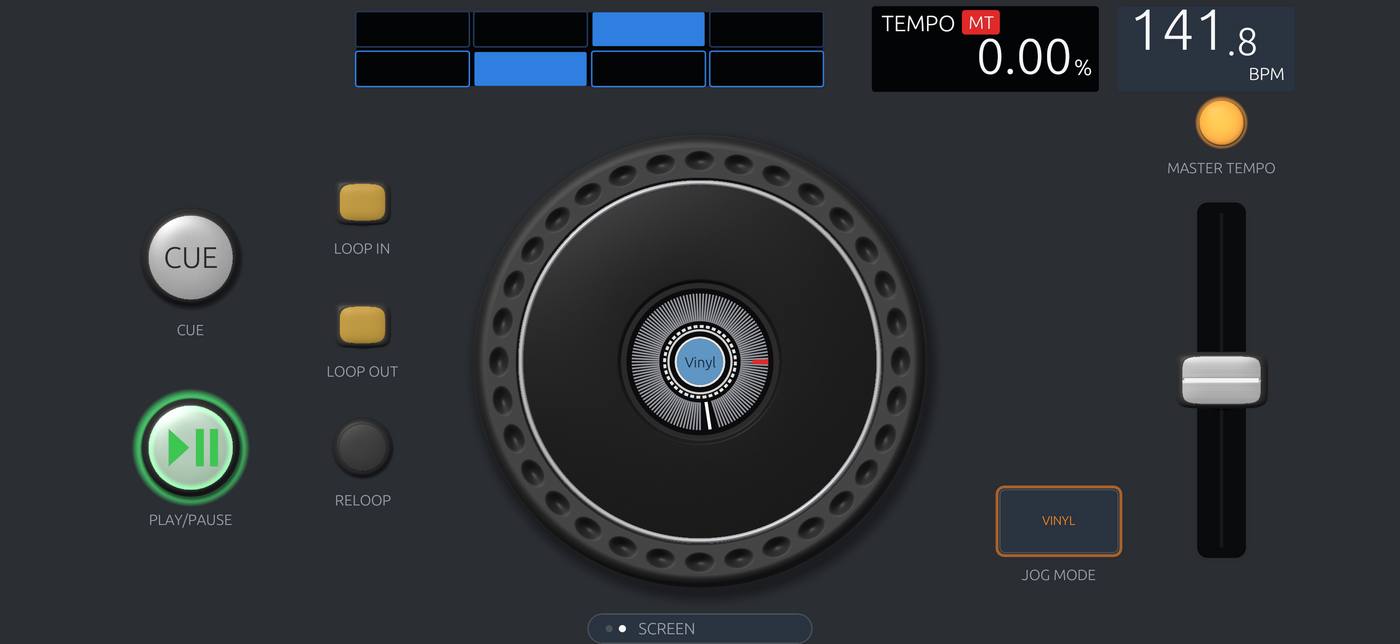Switch view with the SCREEN pager
This screenshot has width=1400, height=644.
pyautogui.click(x=699, y=628)
